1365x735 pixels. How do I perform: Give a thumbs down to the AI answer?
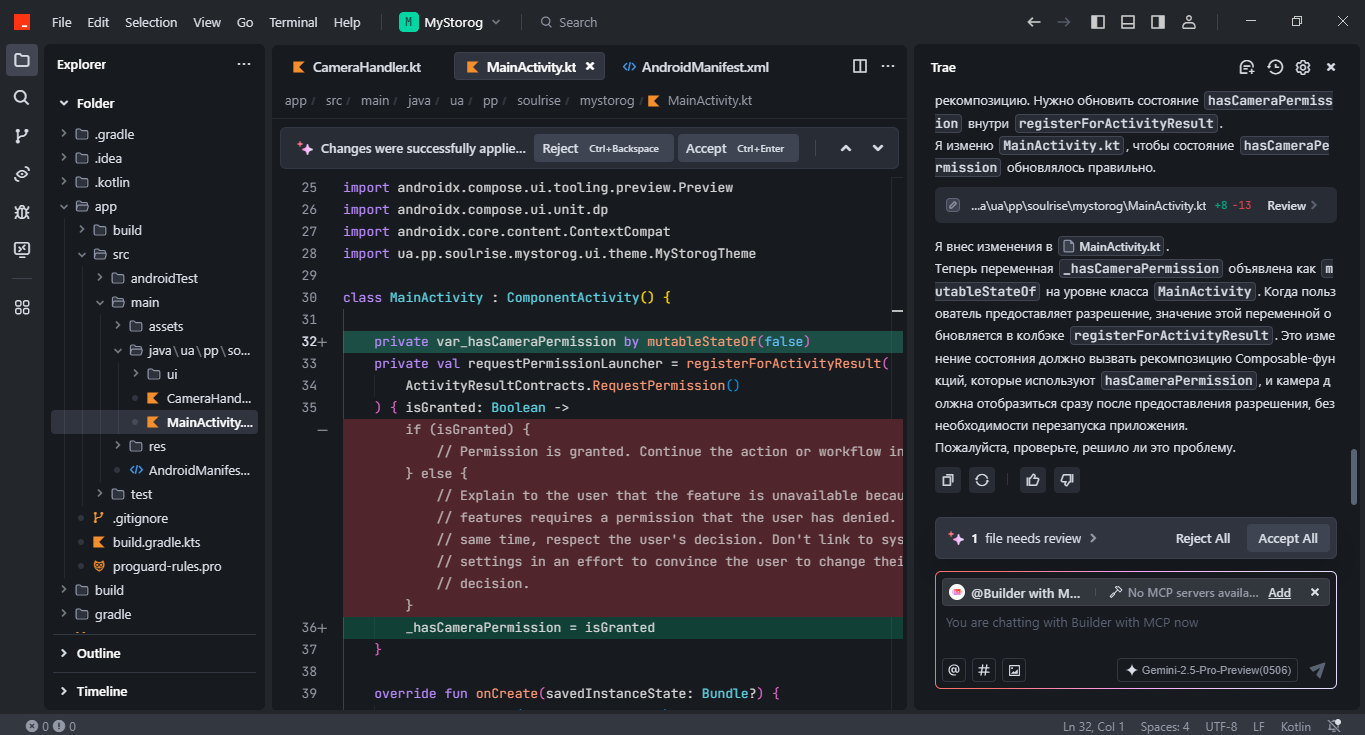(x=1066, y=479)
